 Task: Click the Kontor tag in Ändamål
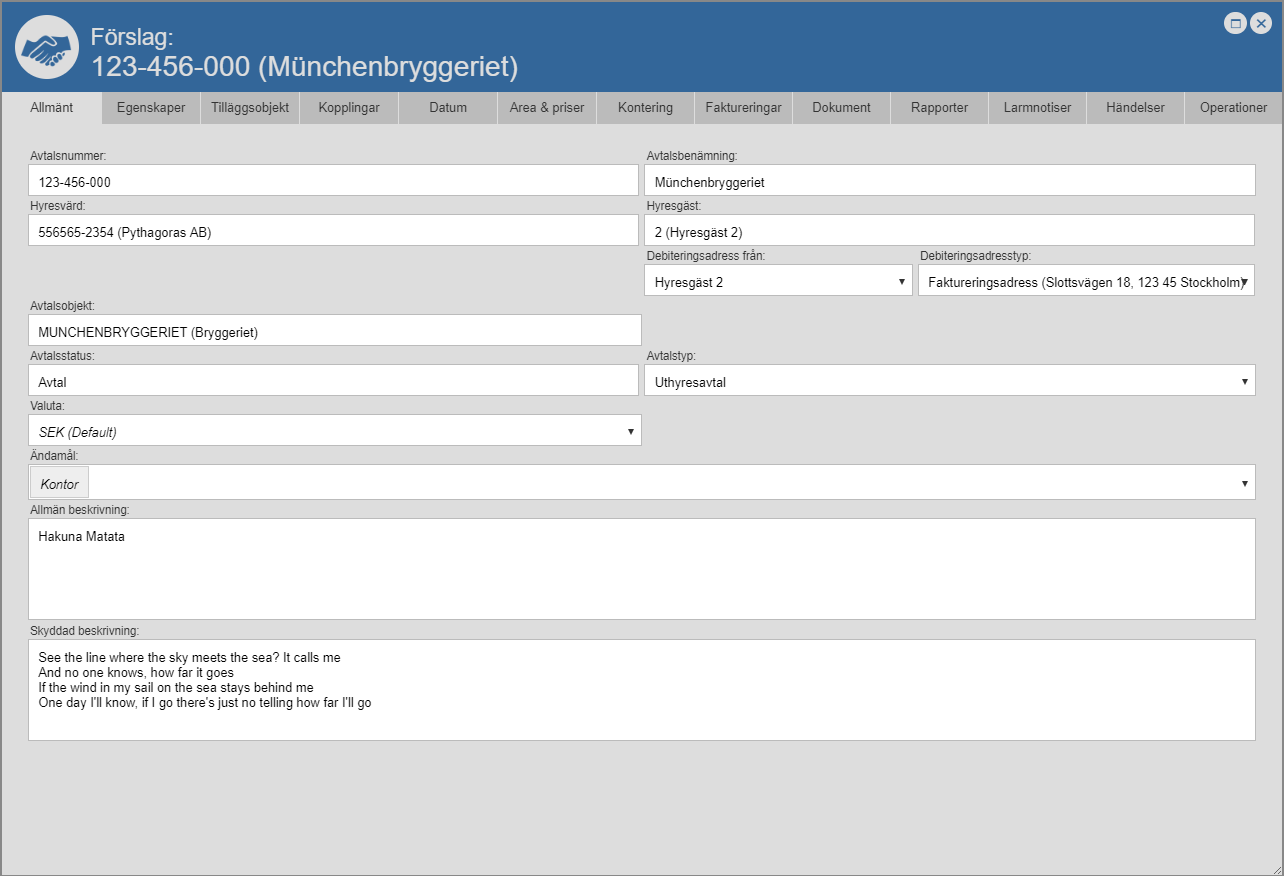click(60, 483)
